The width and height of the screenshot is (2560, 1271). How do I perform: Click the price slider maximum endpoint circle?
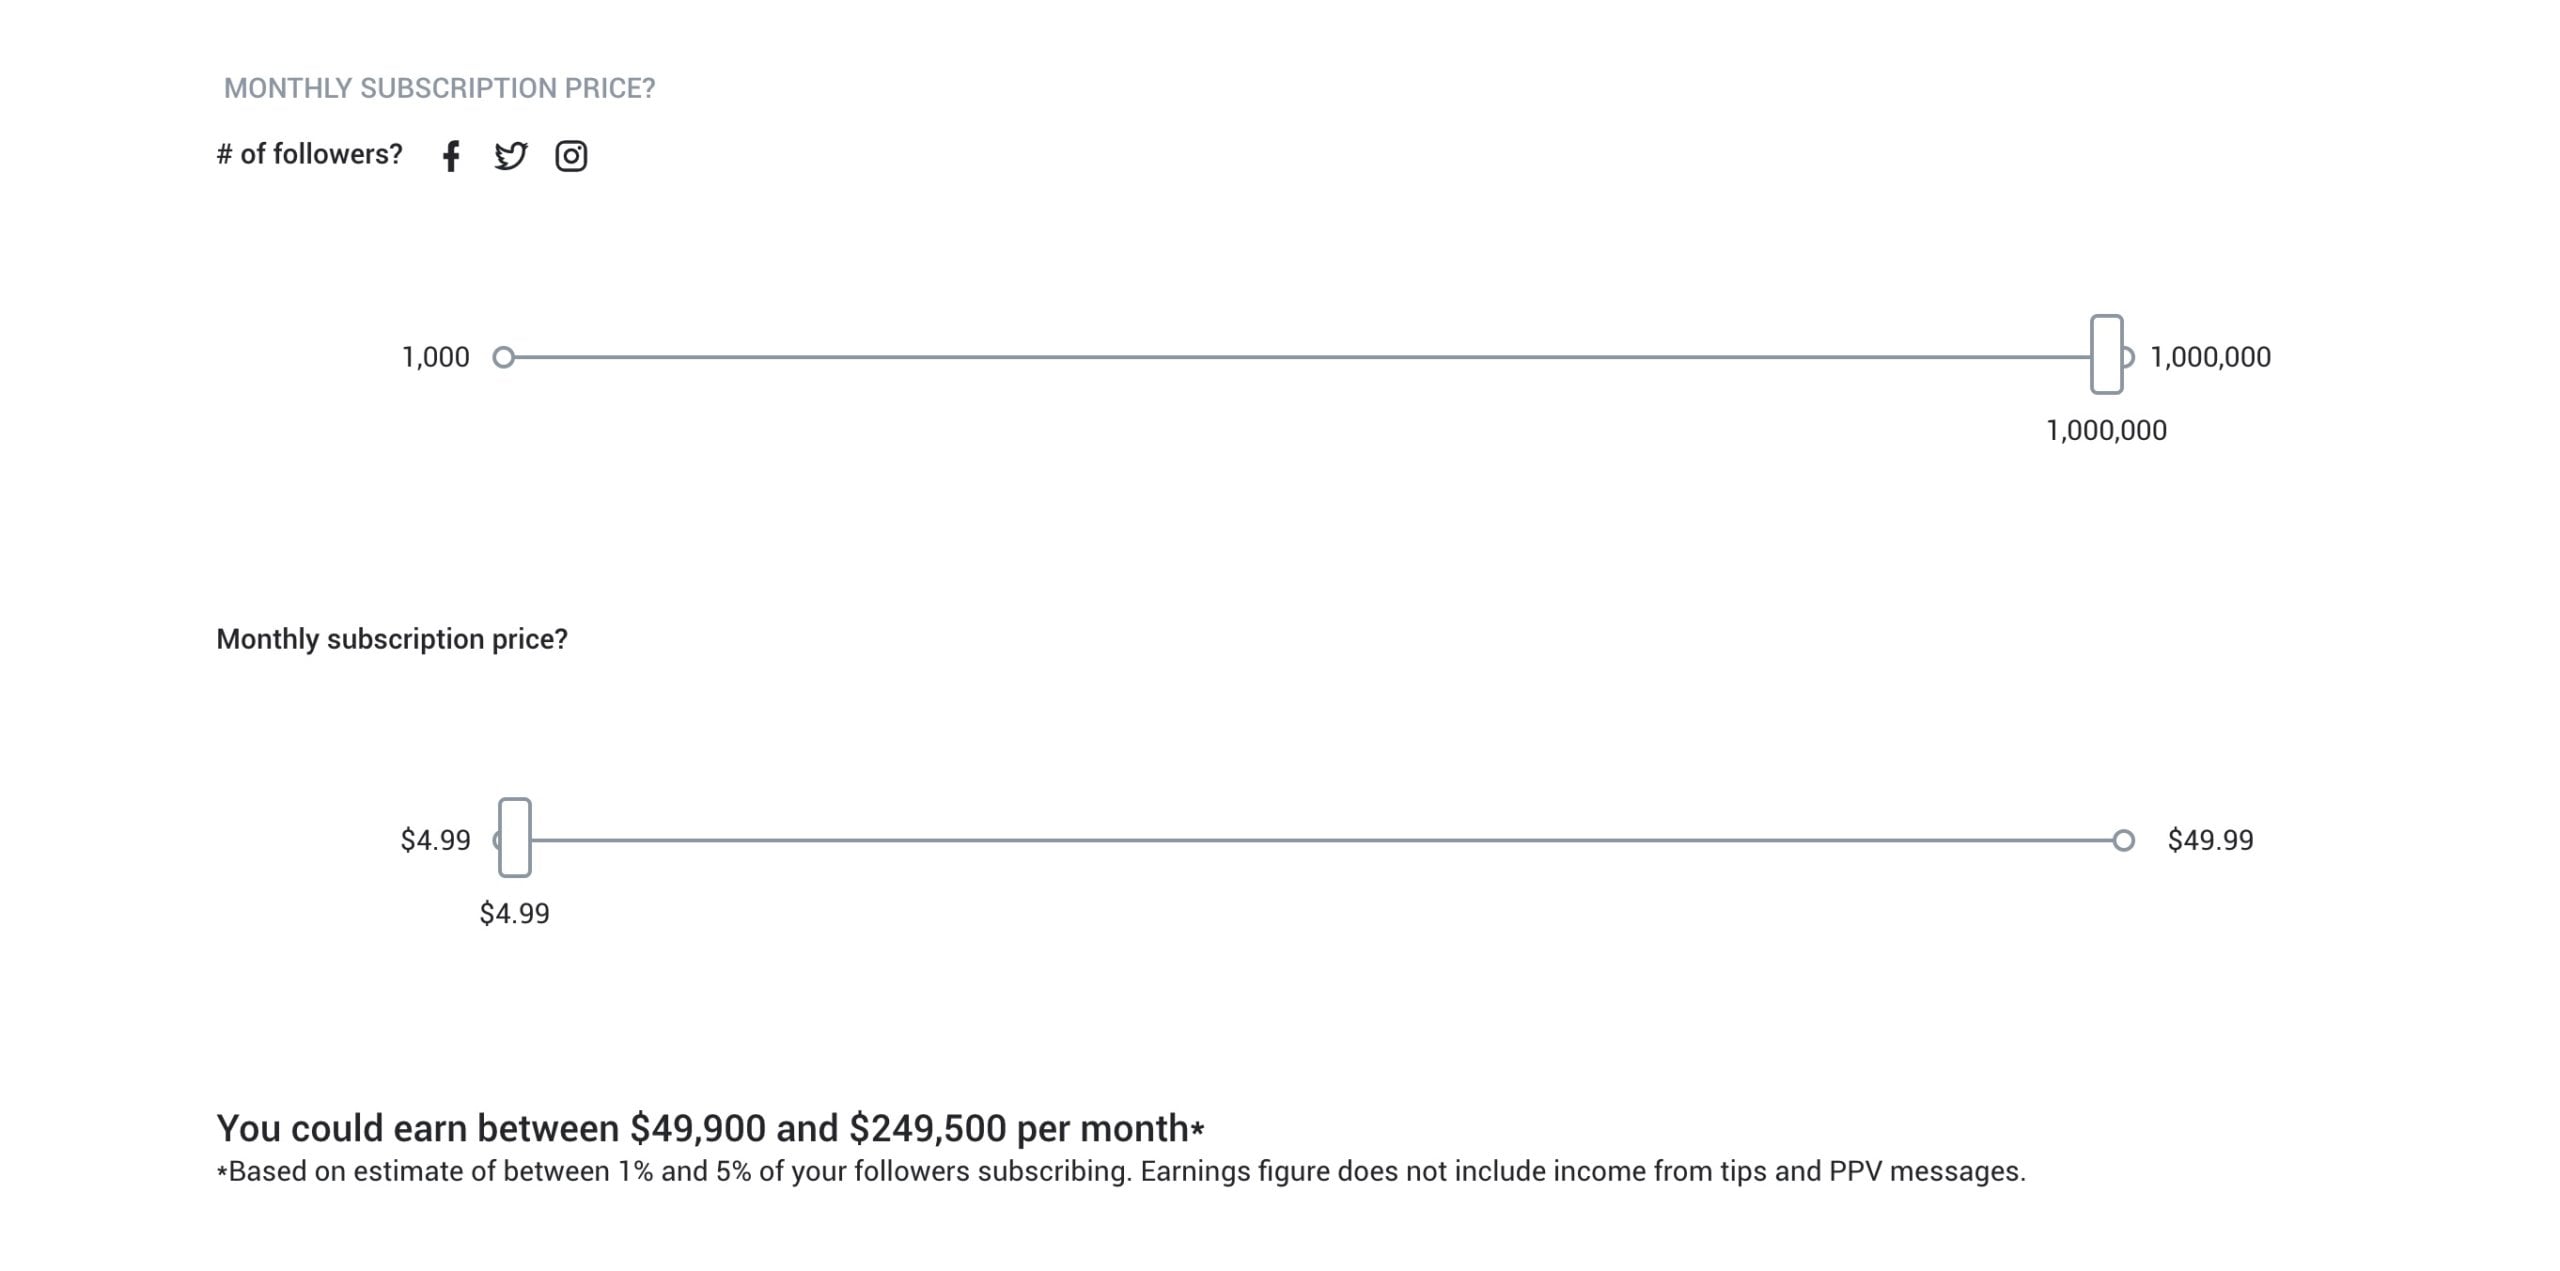click(x=2123, y=840)
